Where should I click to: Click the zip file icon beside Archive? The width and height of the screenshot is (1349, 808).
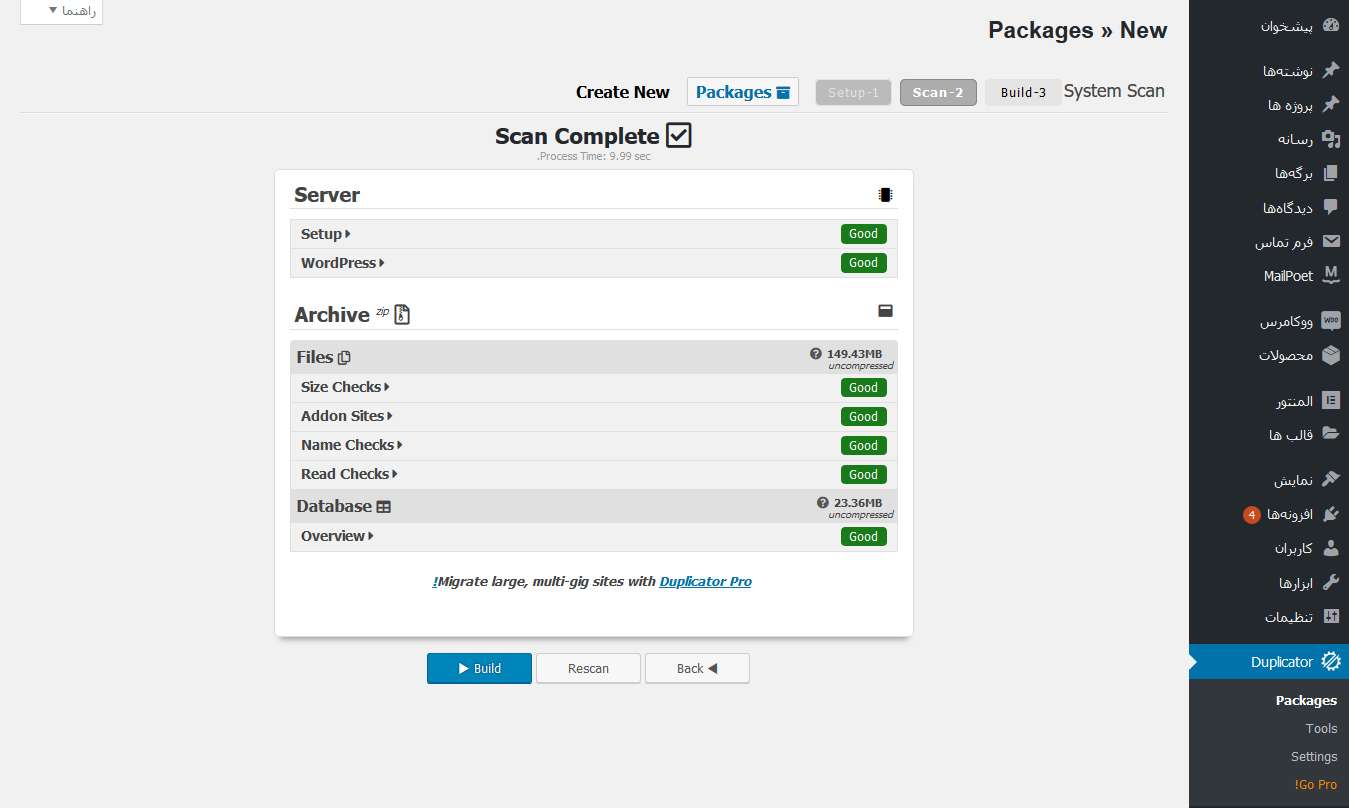pyautogui.click(x=402, y=314)
